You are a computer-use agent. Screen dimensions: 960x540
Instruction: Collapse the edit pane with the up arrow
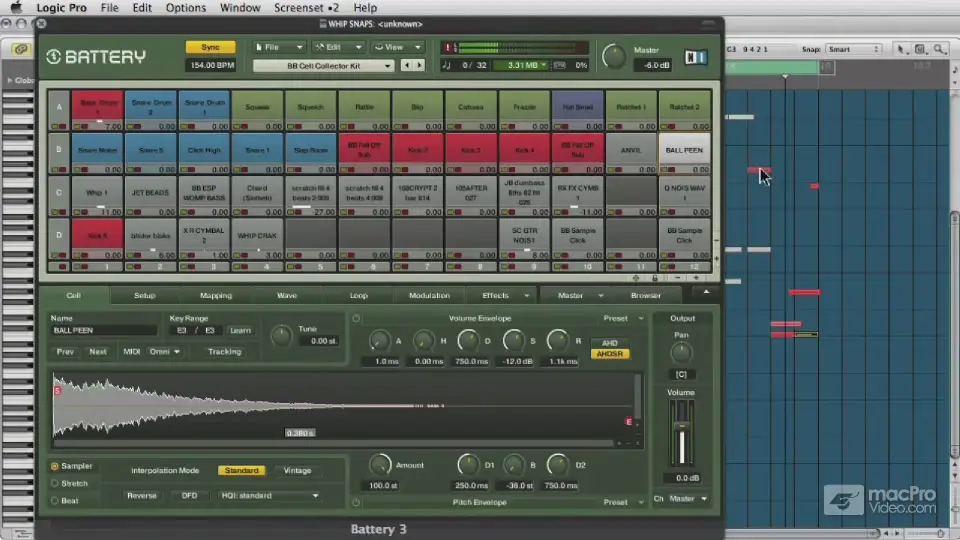point(706,293)
